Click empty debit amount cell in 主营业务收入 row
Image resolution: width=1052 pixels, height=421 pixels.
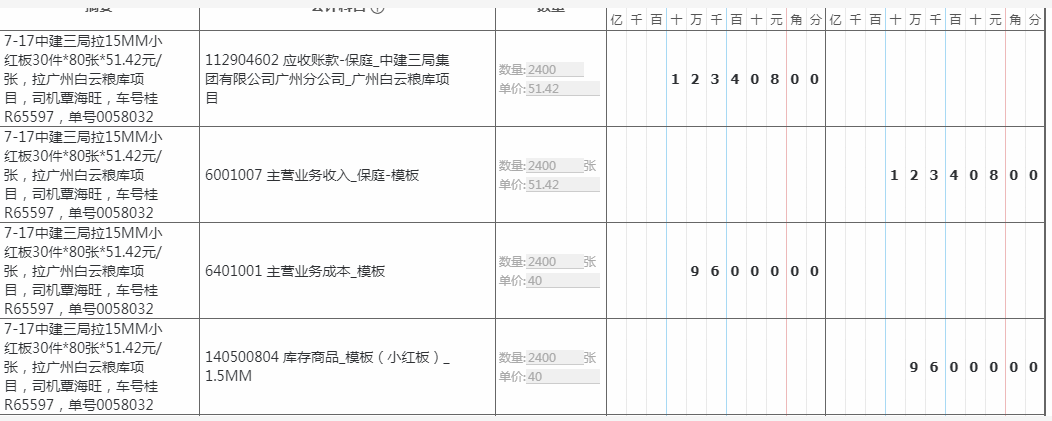coord(716,175)
